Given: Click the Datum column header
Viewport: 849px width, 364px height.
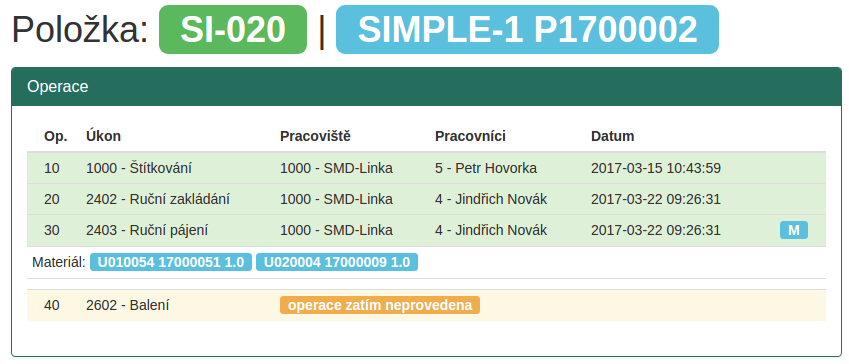Looking at the screenshot, I should coord(612,136).
